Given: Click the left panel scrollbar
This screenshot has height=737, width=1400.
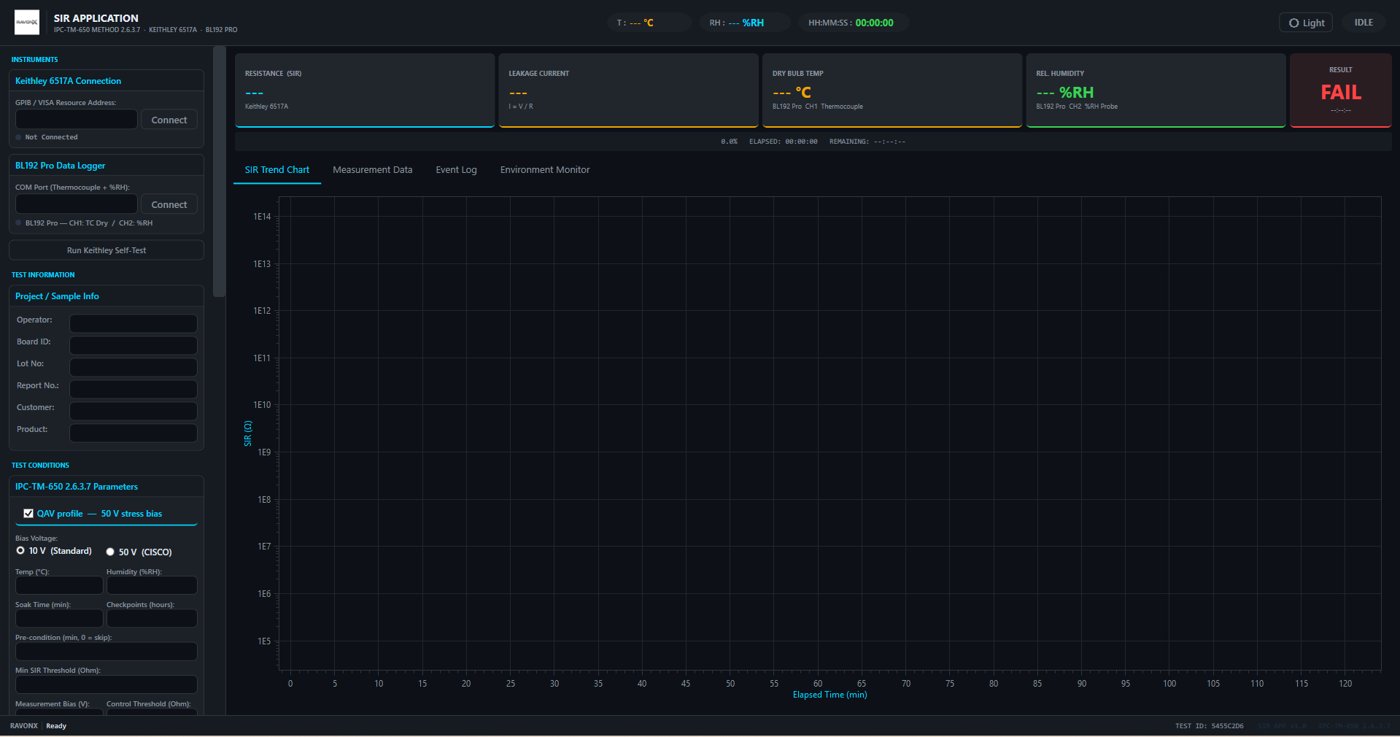Looking at the screenshot, I should coord(219,170).
